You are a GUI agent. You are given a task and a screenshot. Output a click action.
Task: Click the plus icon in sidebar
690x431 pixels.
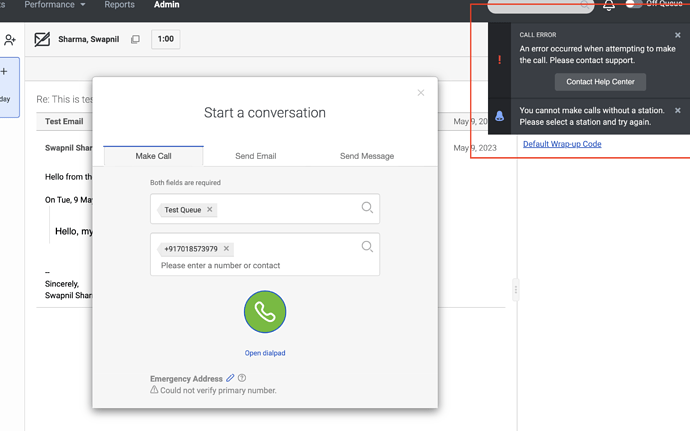pos(4,71)
